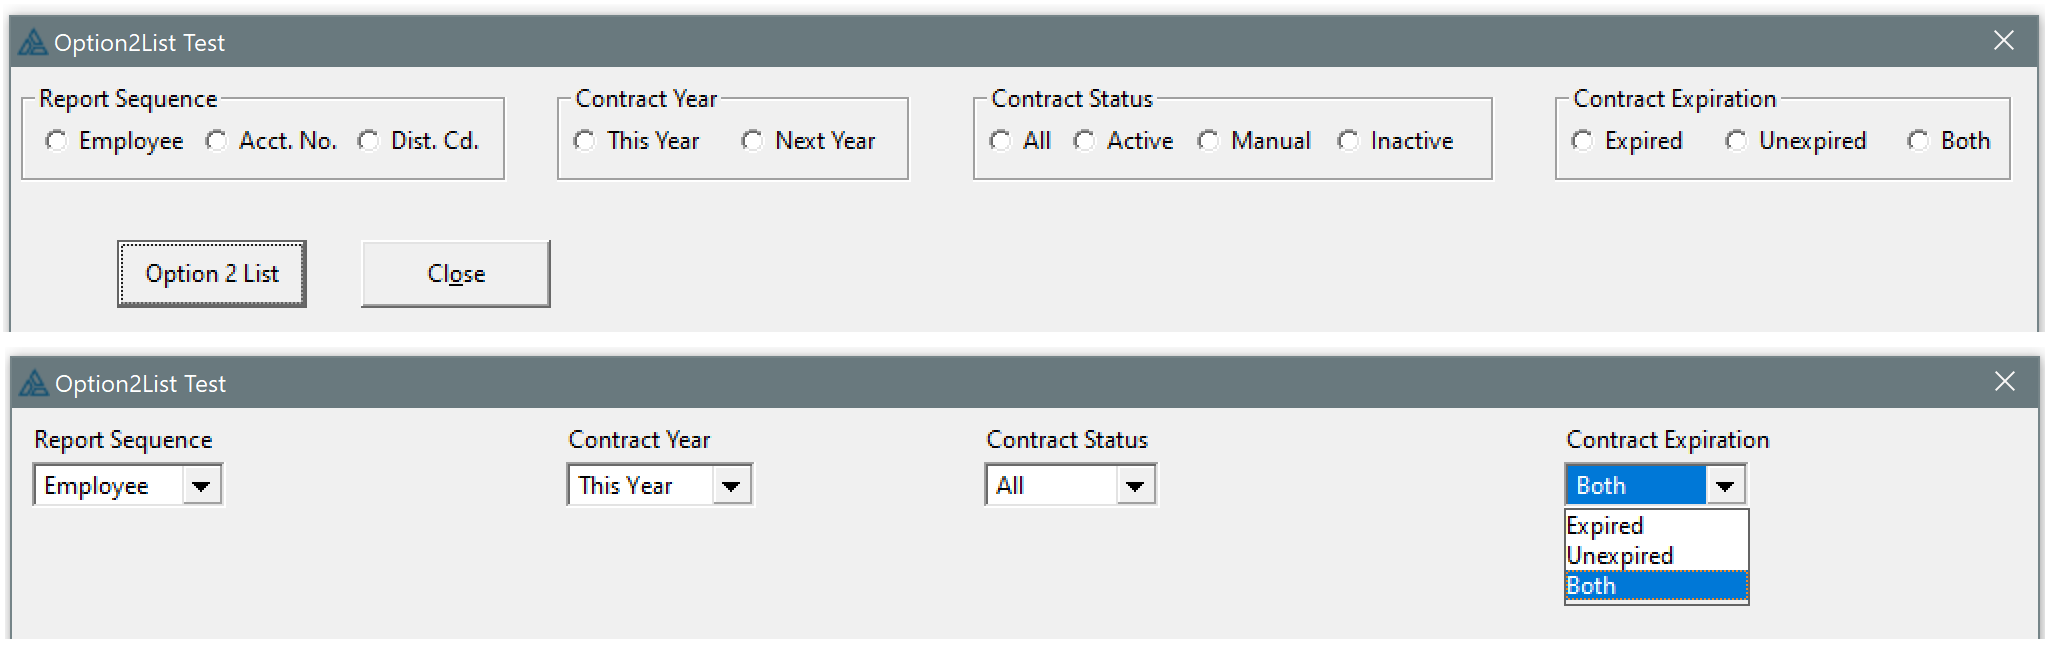Choose Both in the open dropdown list
The height and width of the screenshot is (649, 2056).
[x=1592, y=586]
